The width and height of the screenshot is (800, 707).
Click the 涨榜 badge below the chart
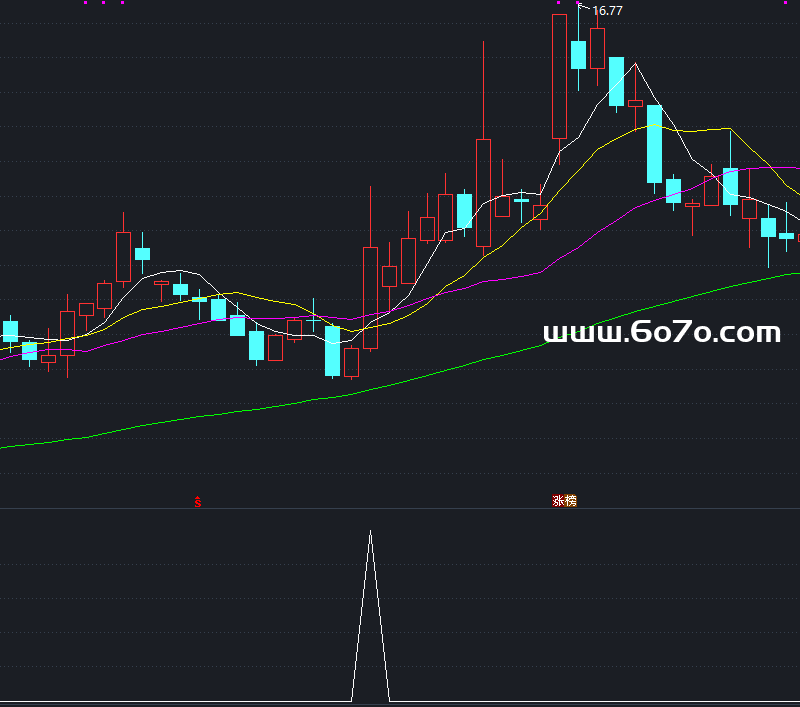pos(564,501)
